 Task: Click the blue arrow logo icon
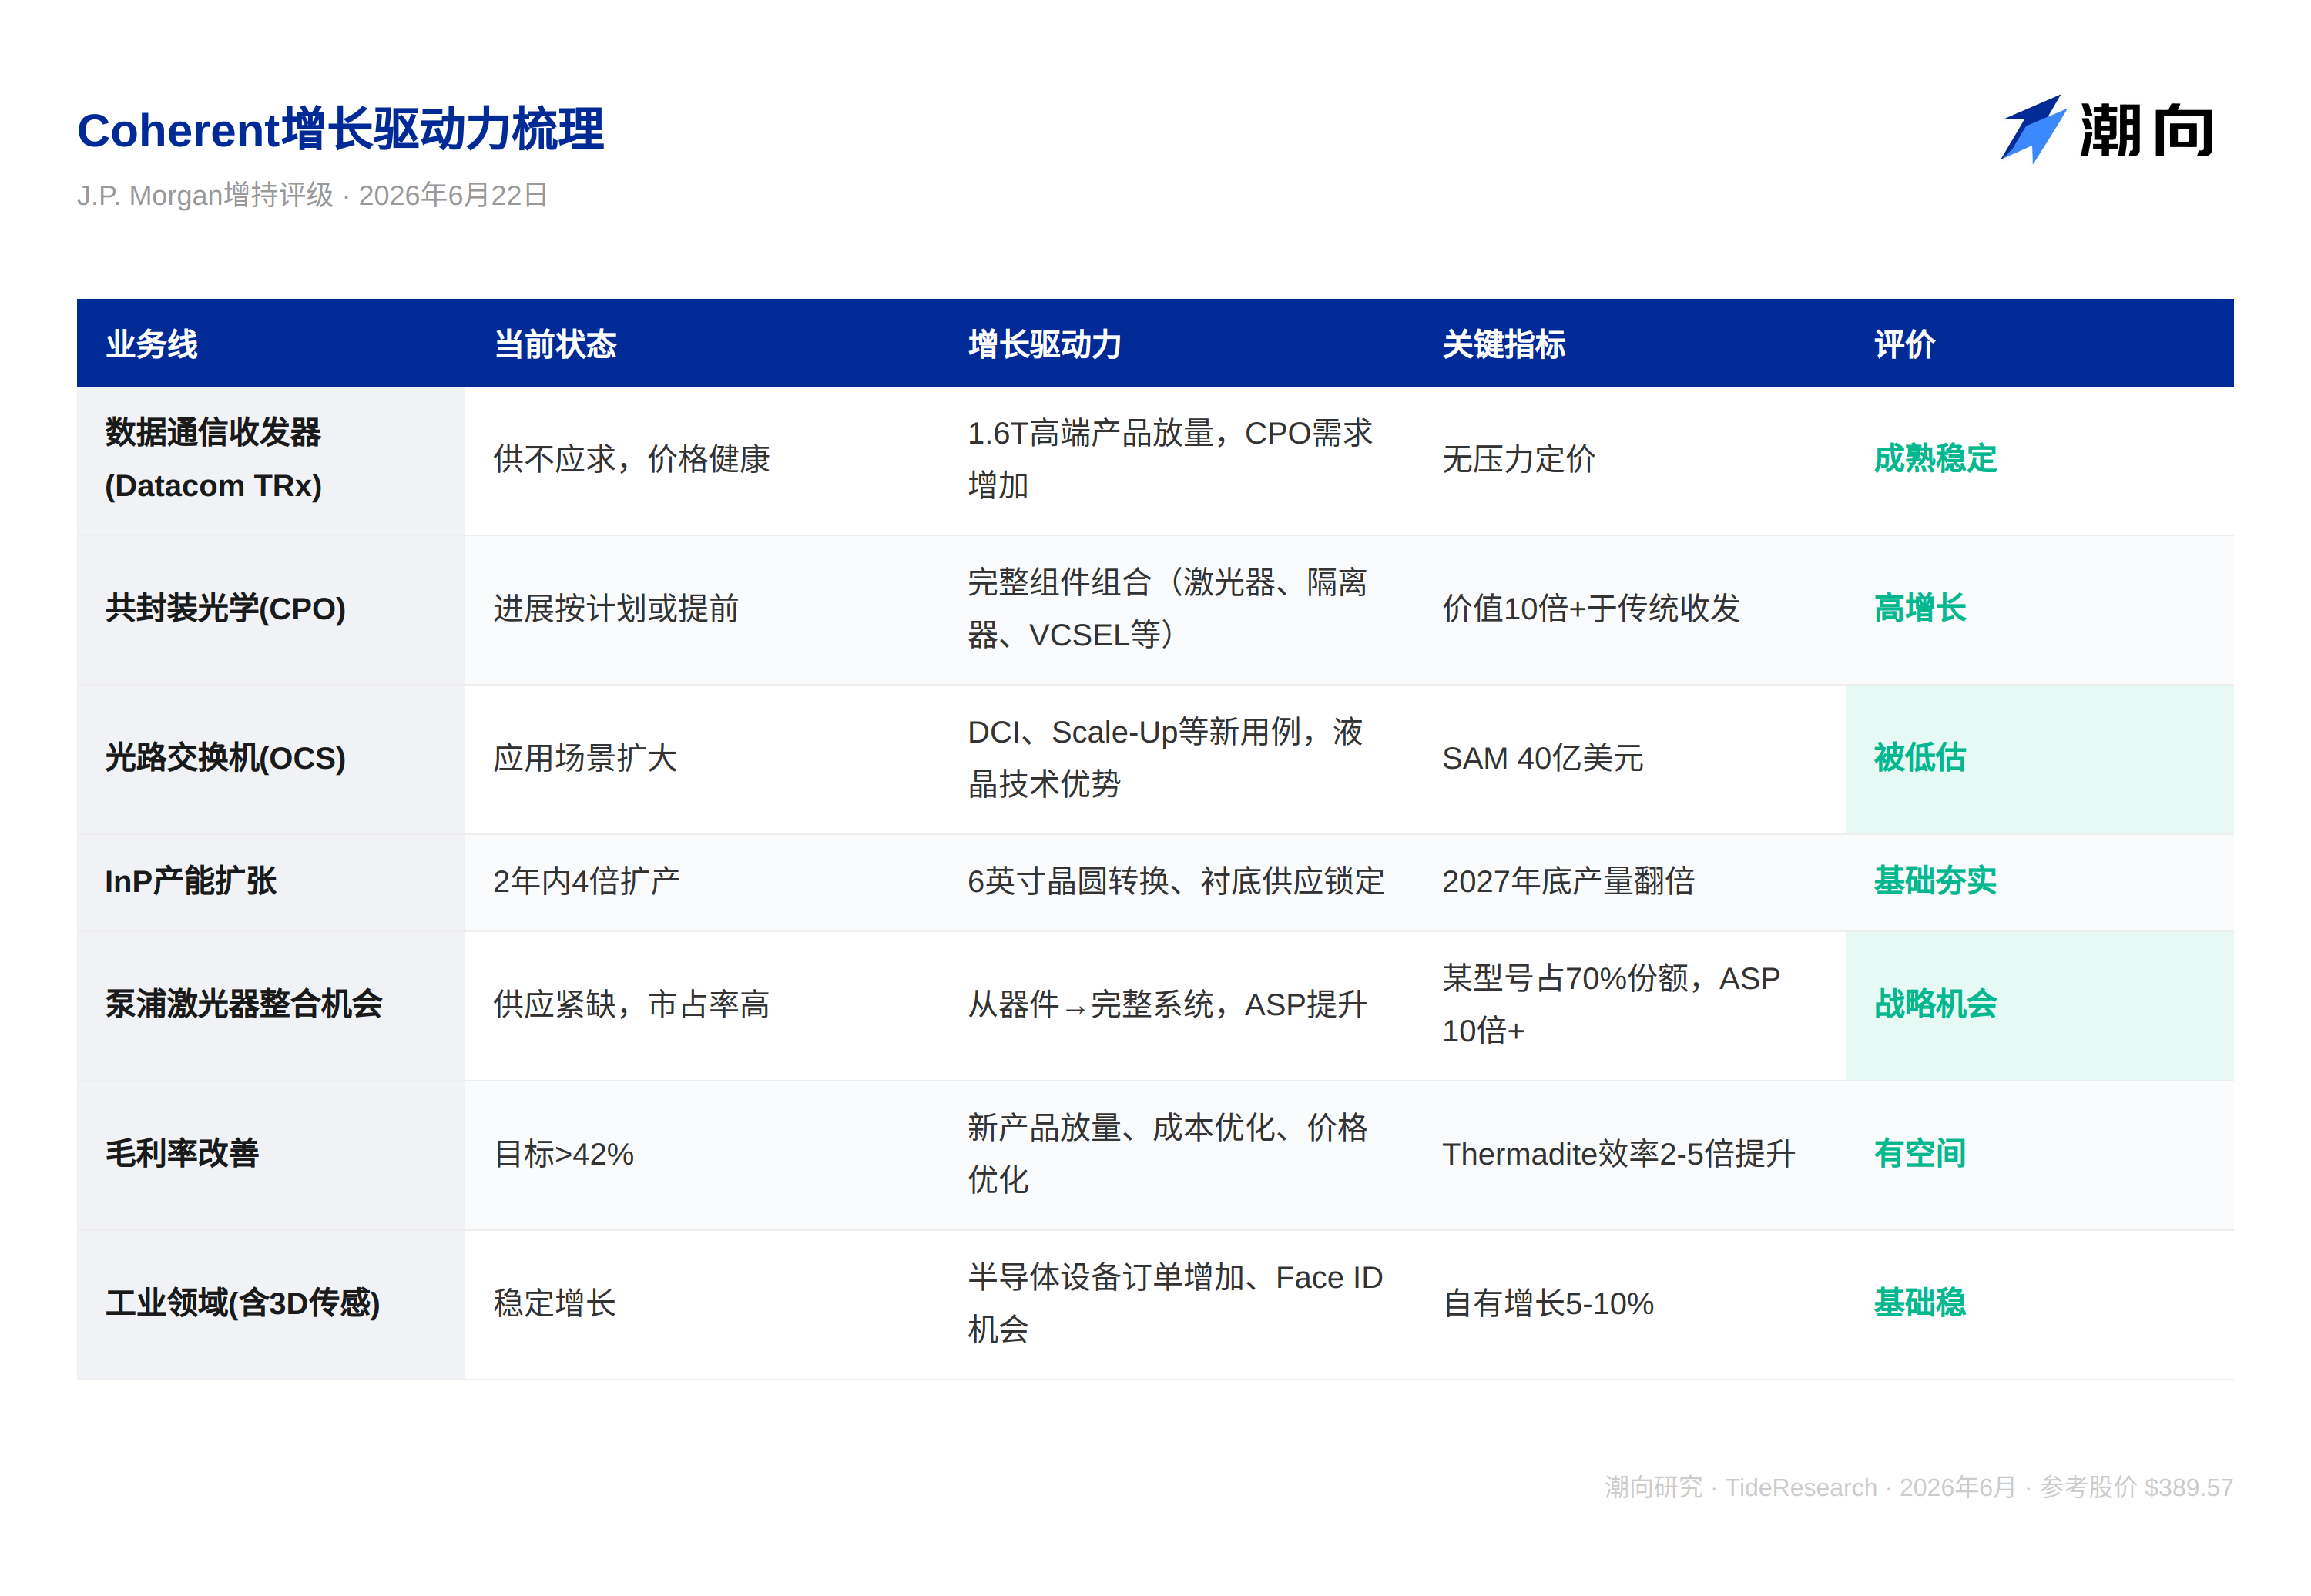pyautogui.click(x=2032, y=129)
